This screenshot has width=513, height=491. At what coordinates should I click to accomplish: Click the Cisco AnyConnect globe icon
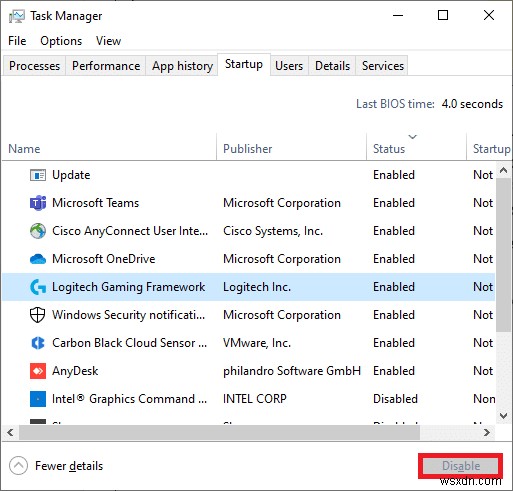[38, 231]
